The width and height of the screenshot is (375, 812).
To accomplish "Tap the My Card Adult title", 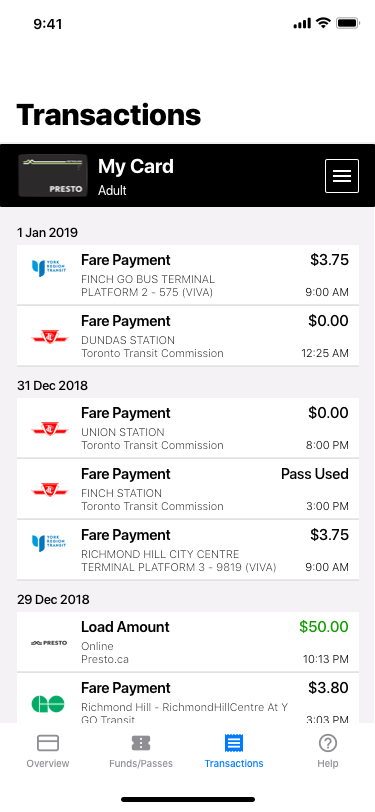I will [136, 177].
